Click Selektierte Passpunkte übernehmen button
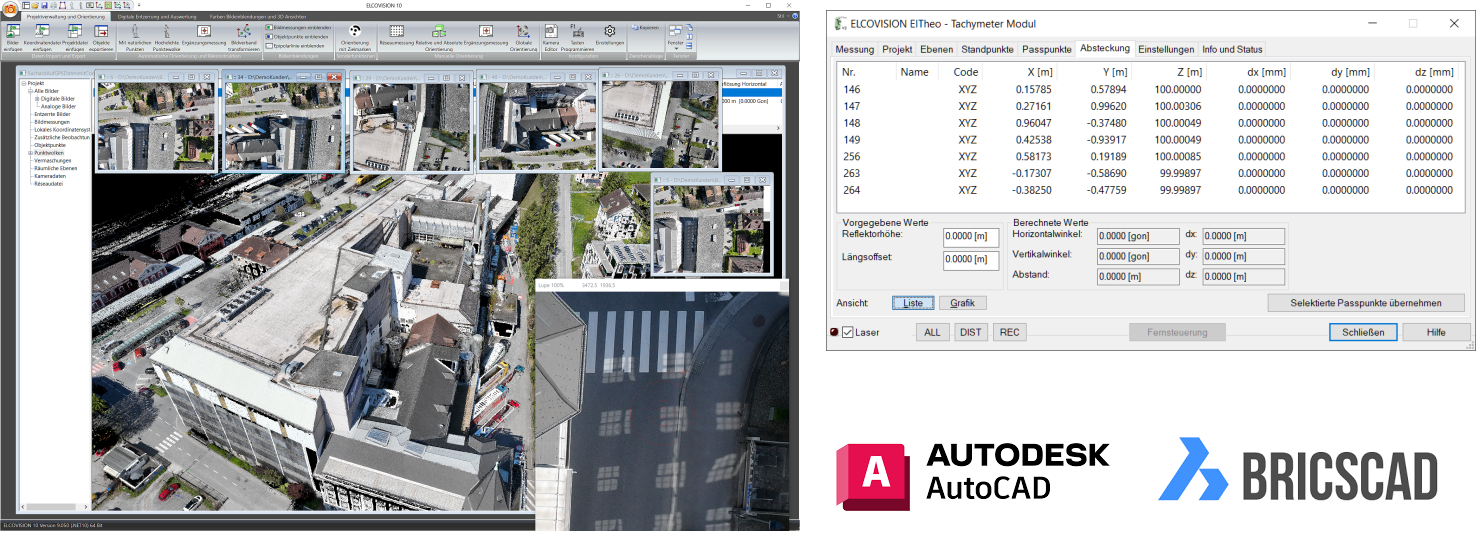The height and width of the screenshot is (535, 1476). click(x=1365, y=303)
